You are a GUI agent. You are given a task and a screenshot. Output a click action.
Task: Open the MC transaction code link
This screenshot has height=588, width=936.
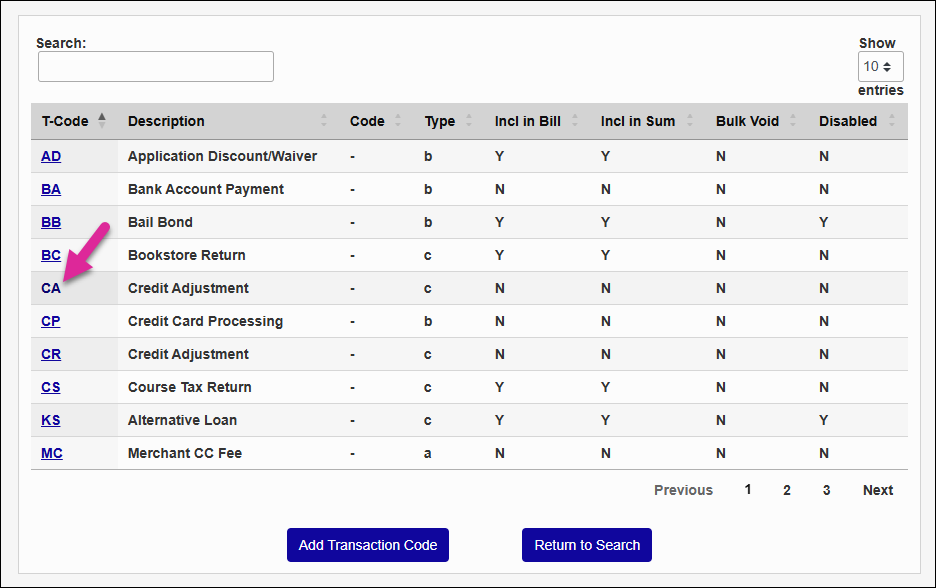(x=51, y=453)
